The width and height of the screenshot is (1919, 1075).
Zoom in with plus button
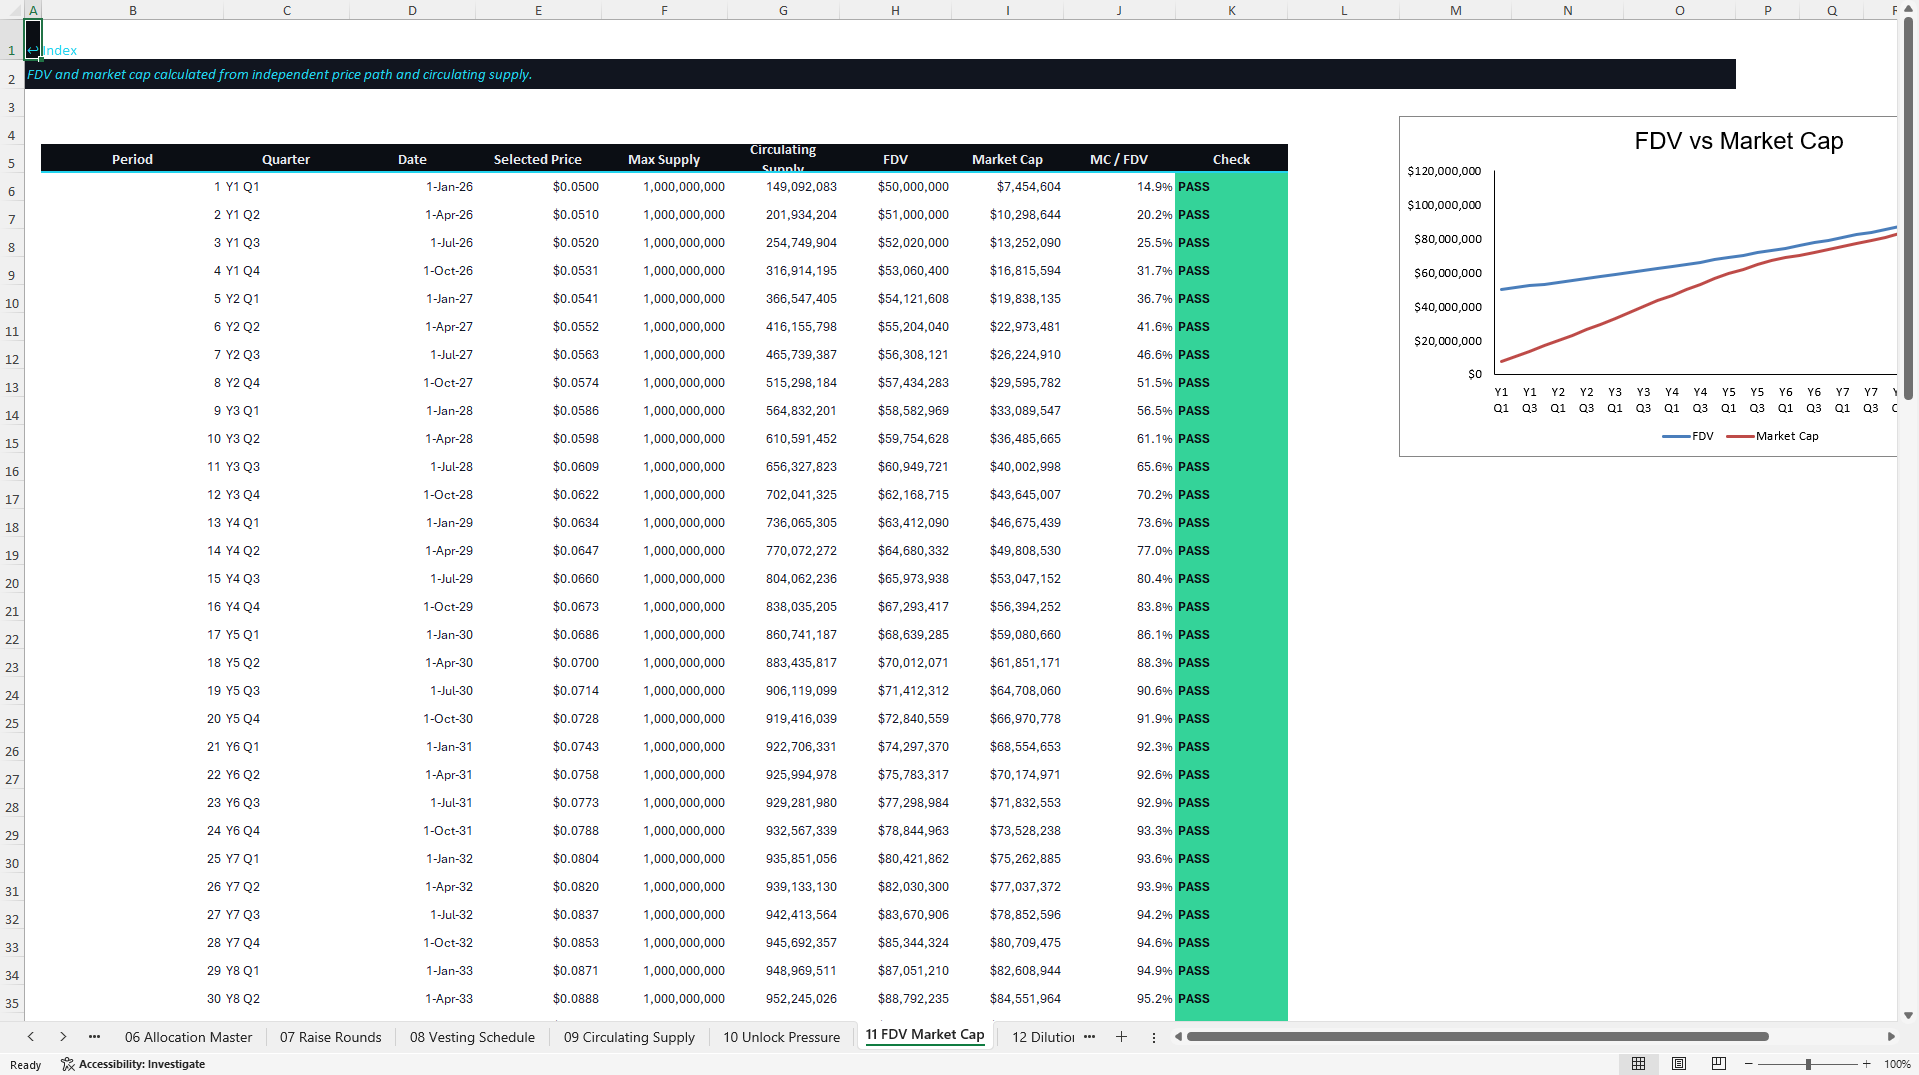[x=1866, y=1064]
